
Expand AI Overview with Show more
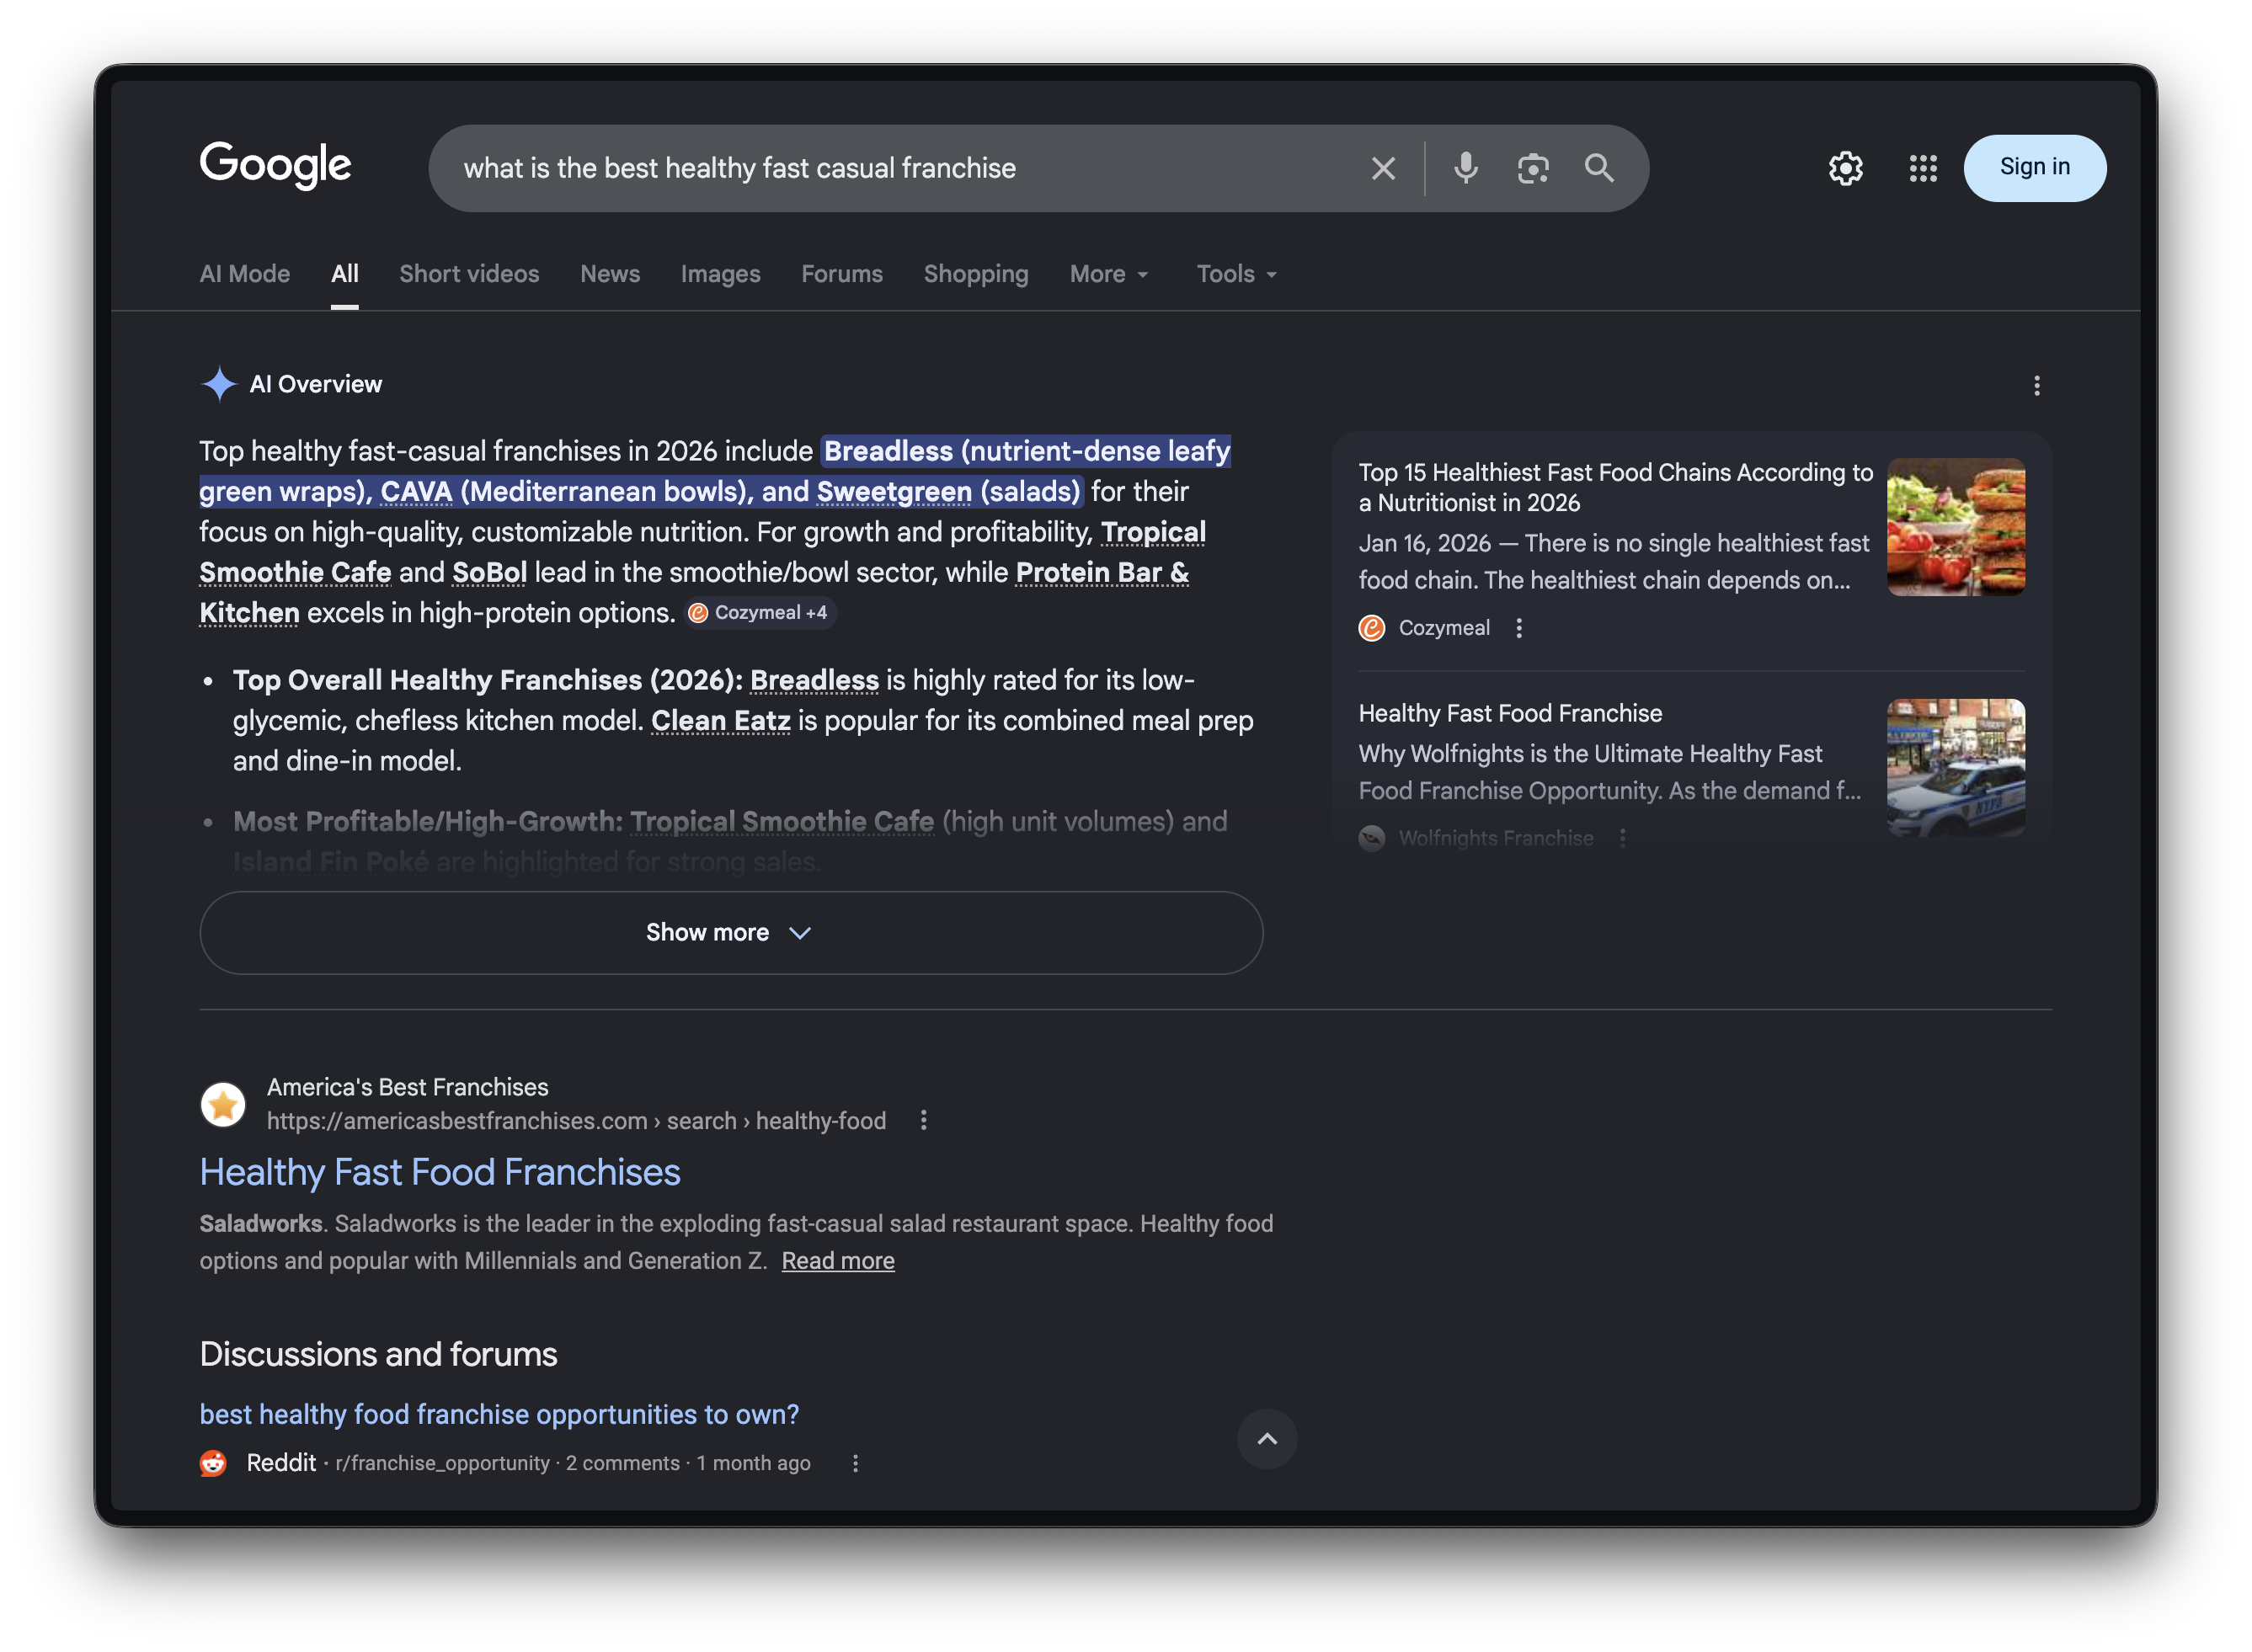point(731,932)
